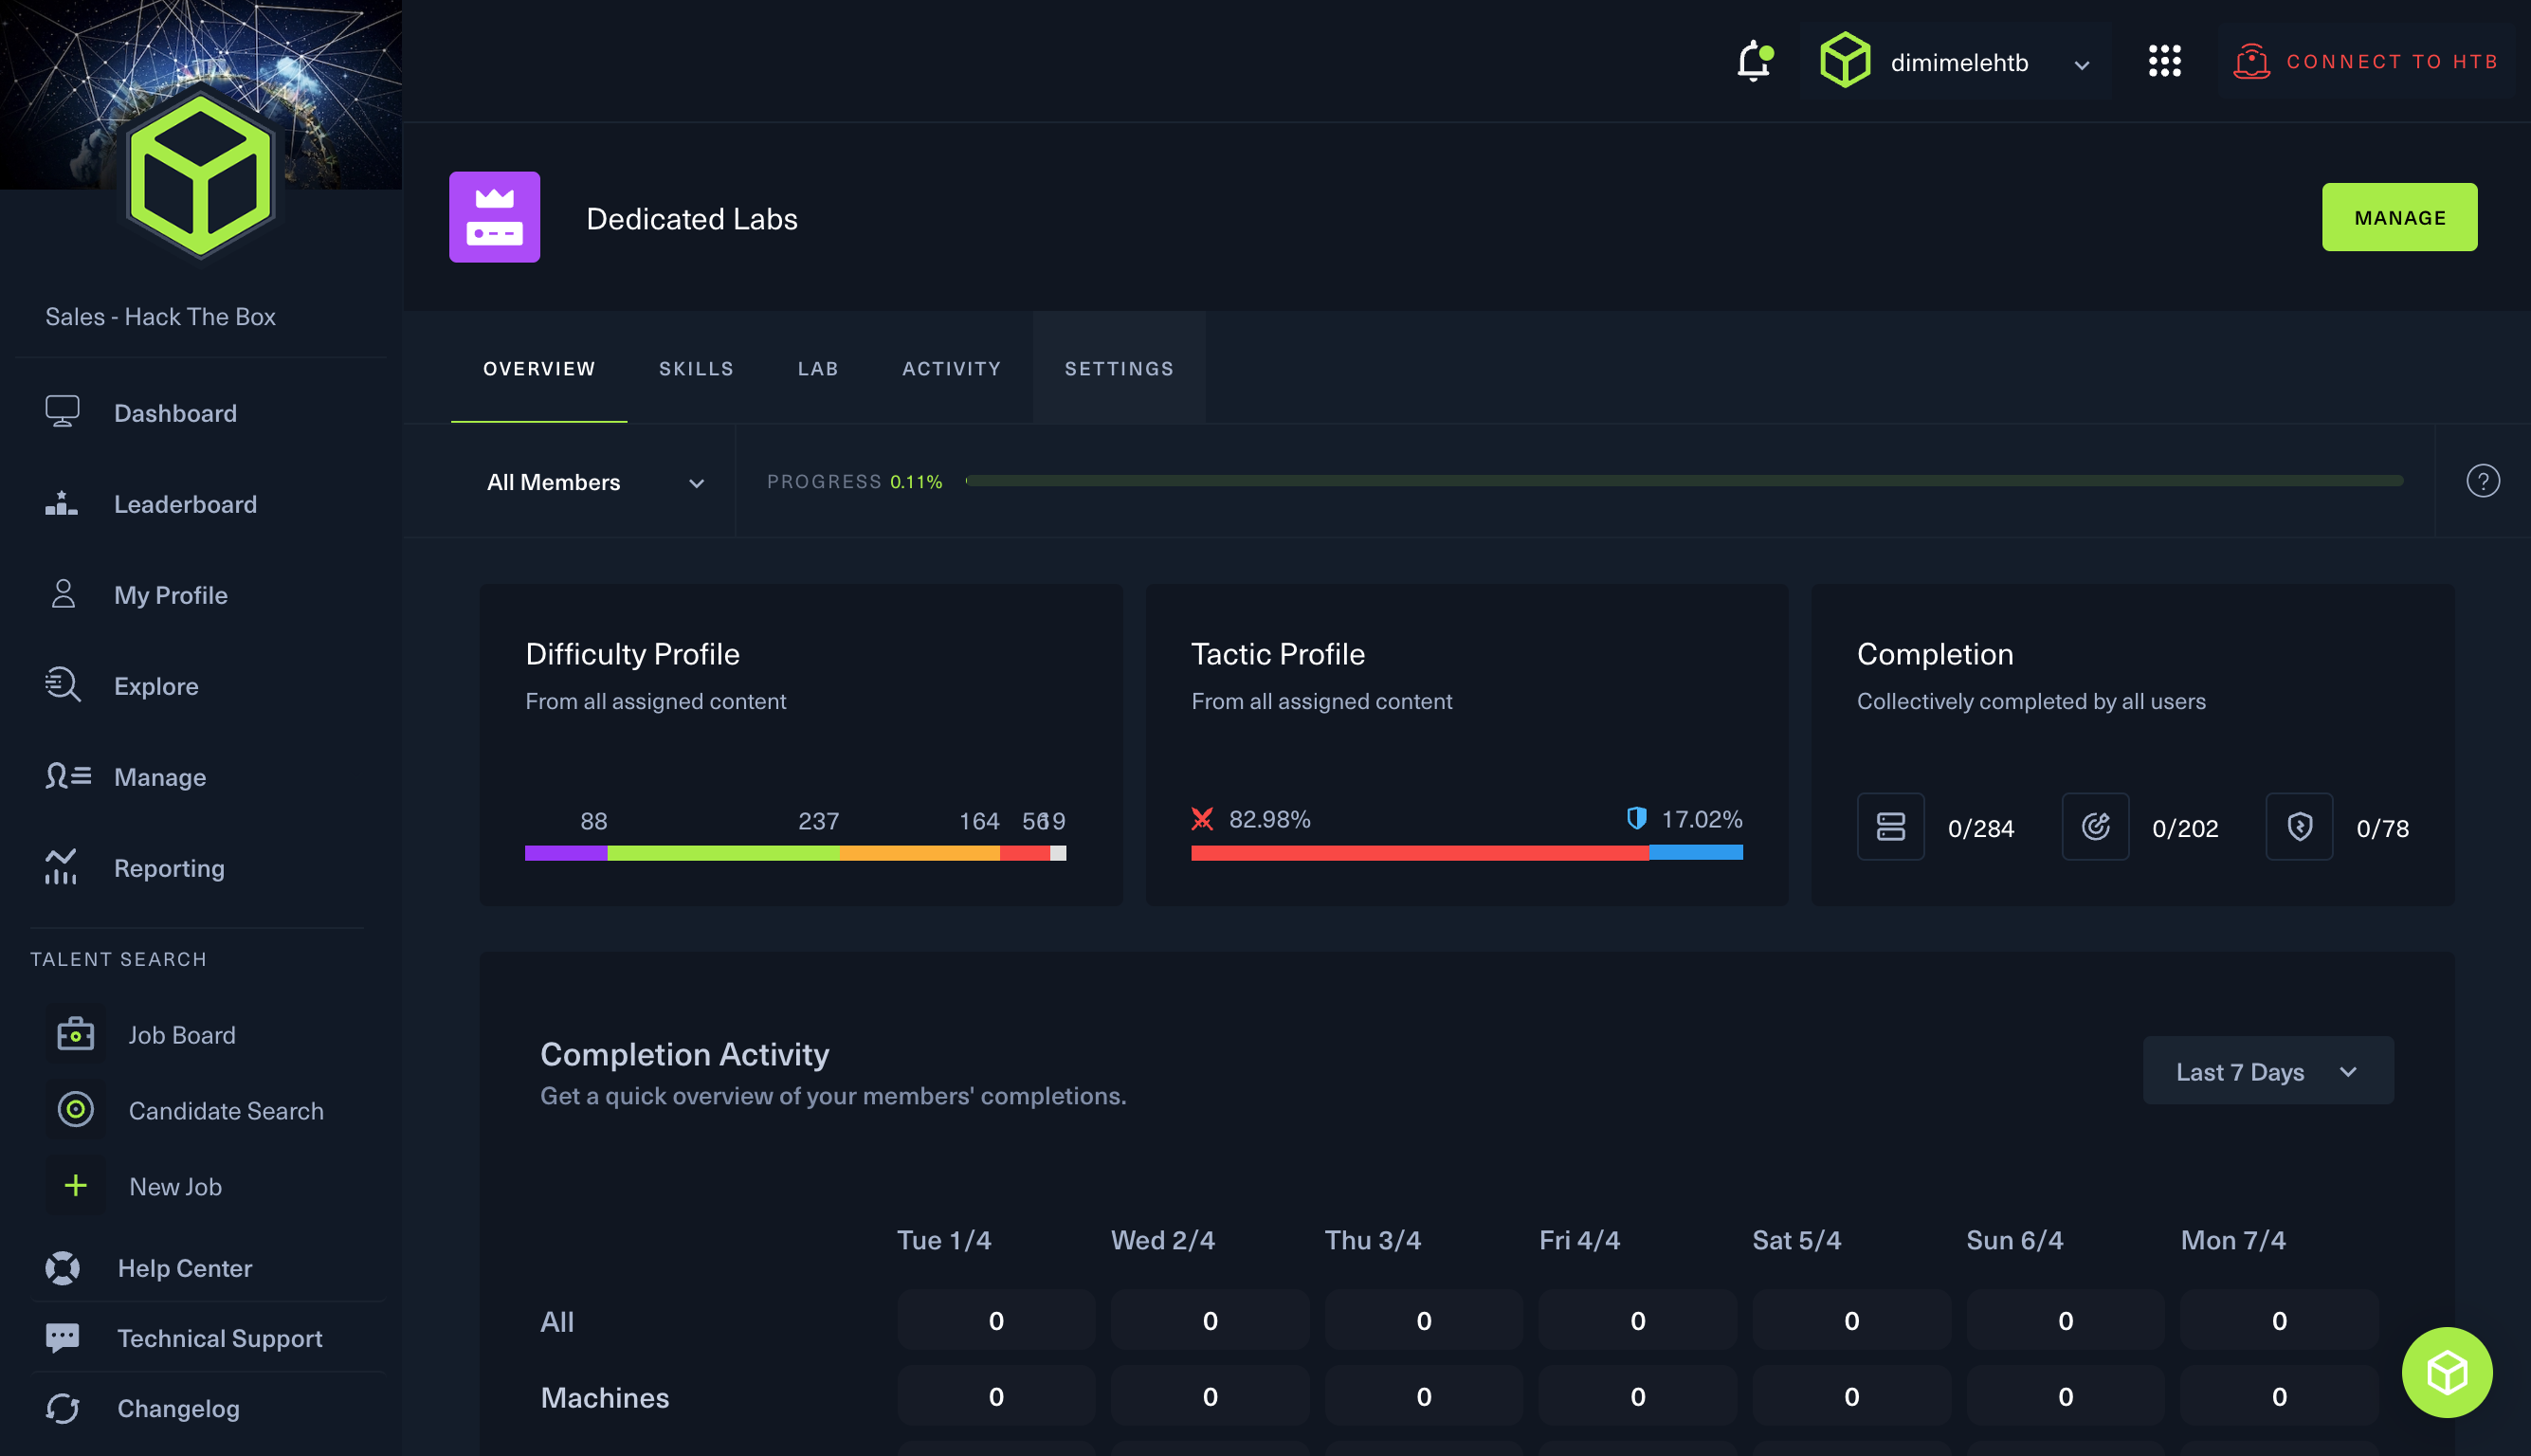This screenshot has height=1456, width=2531.
Task: Click the Job Board briefcase icon
Action: pyautogui.click(x=76, y=1034)
